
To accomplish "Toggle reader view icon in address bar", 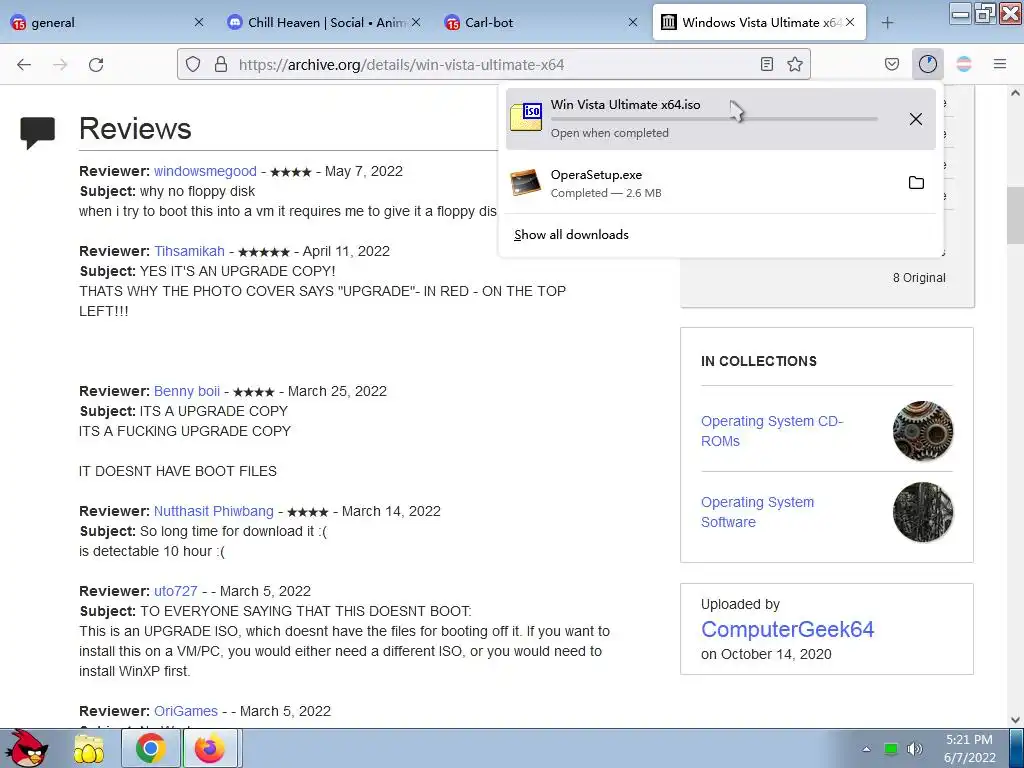I will (x=767, y=64).
